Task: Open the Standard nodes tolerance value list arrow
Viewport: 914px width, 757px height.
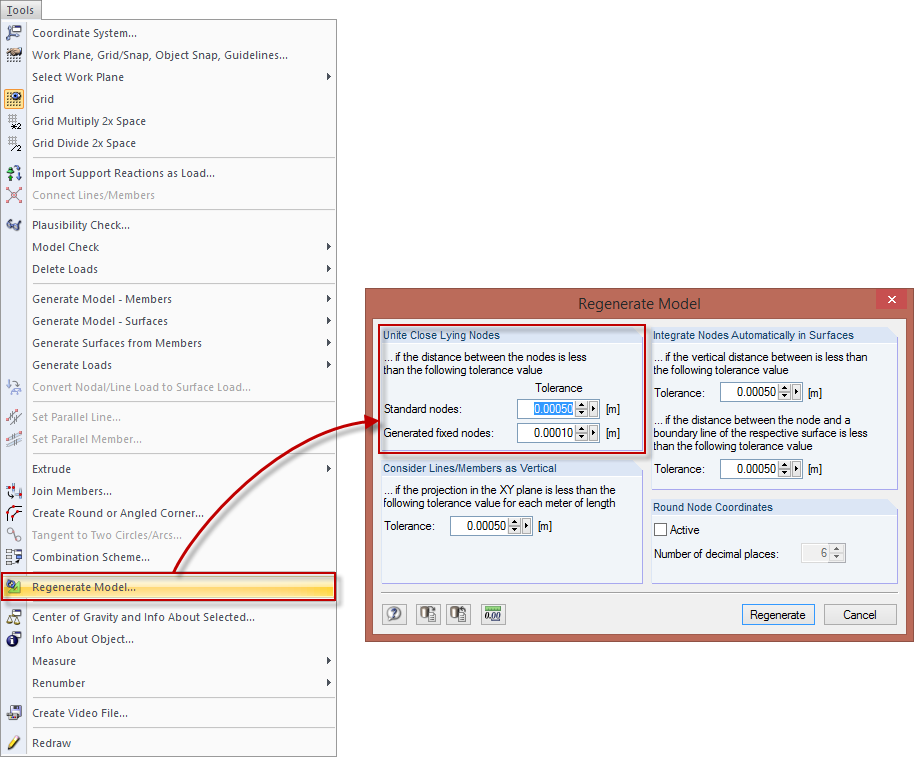Action: point(593,409)
